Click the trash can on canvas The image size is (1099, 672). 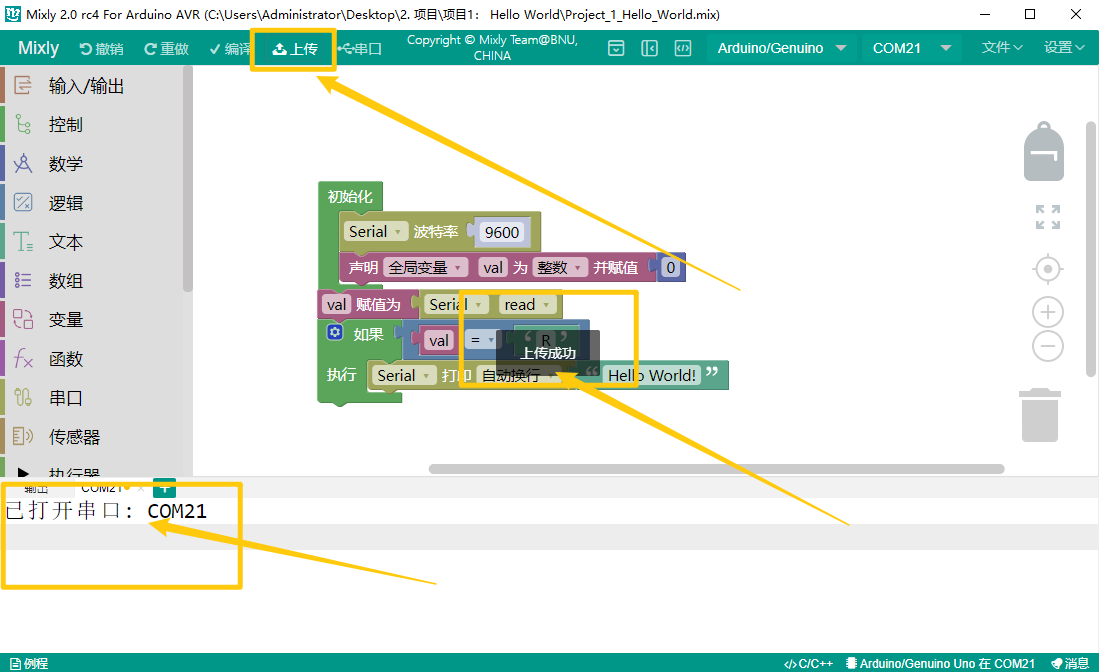pos(1040,415)
